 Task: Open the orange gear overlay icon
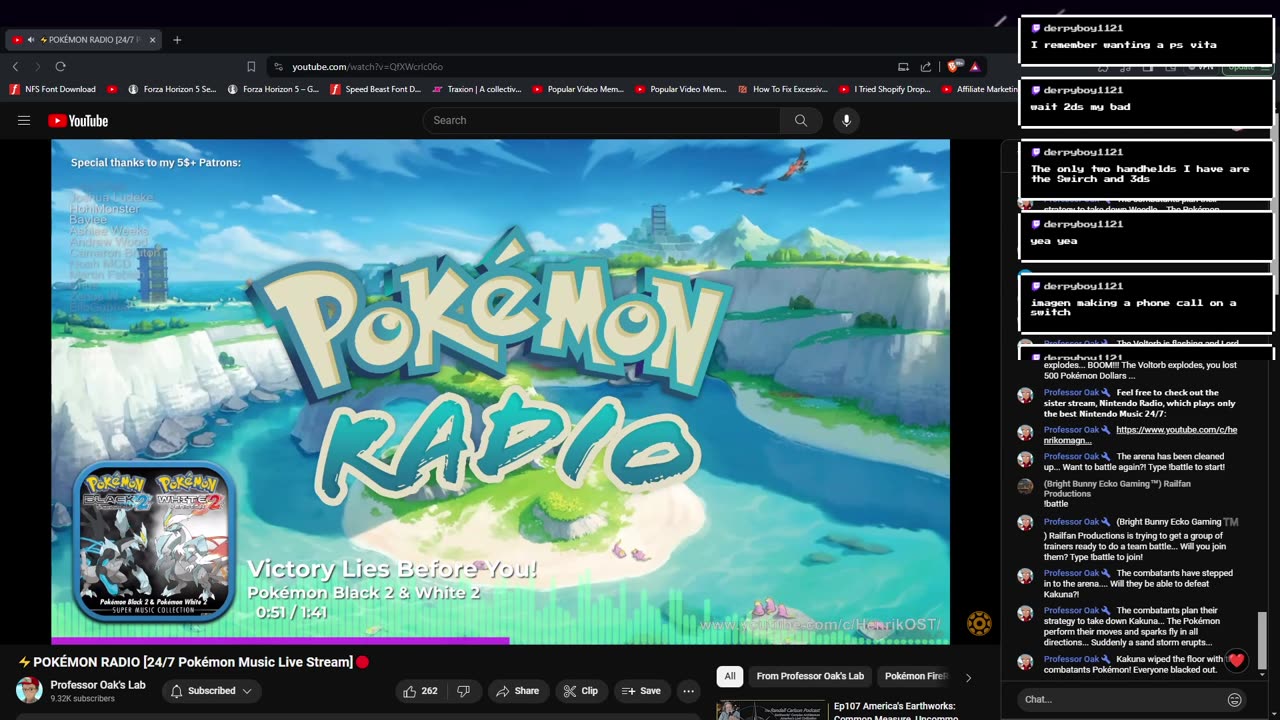point(979,624)
